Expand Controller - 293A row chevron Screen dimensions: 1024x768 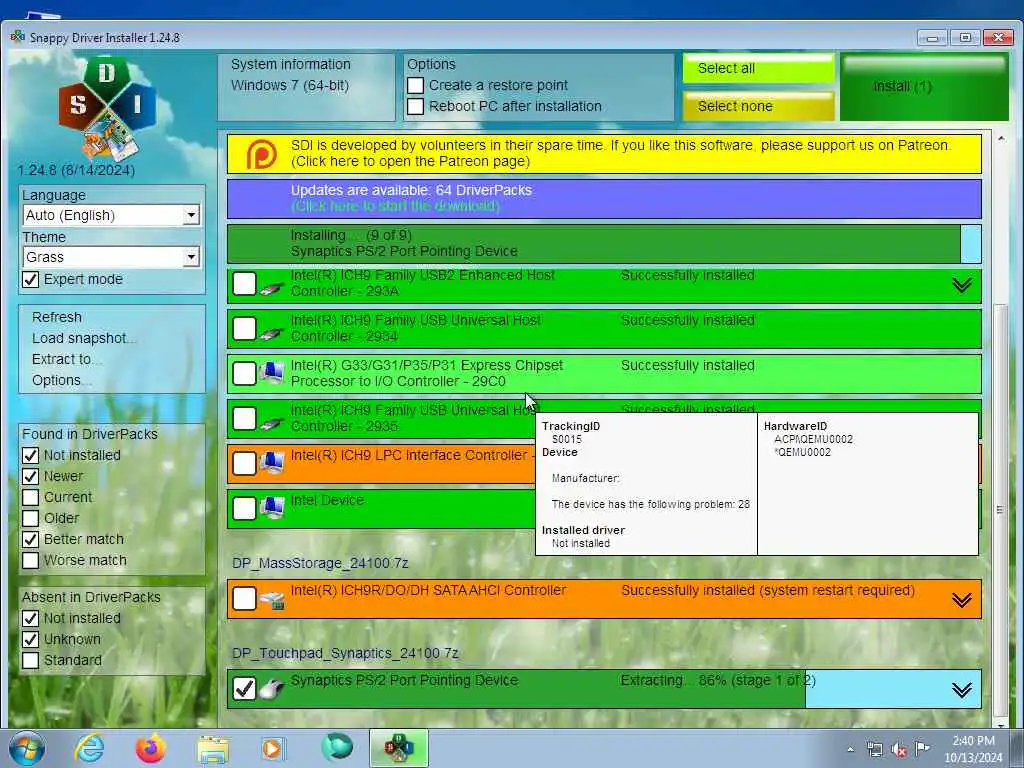pyautogui.click(x=962, y=285)
